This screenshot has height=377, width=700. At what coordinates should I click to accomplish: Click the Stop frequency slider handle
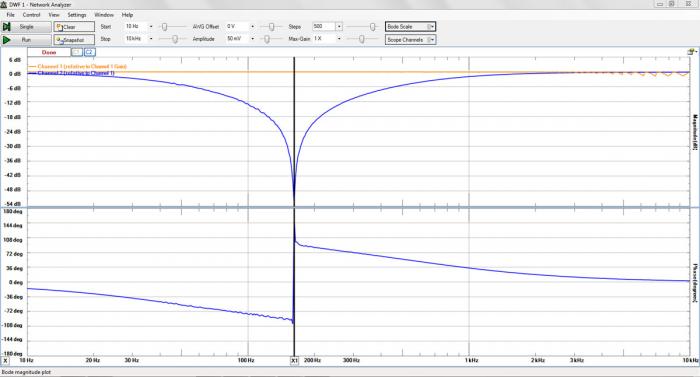click(175, 39)
